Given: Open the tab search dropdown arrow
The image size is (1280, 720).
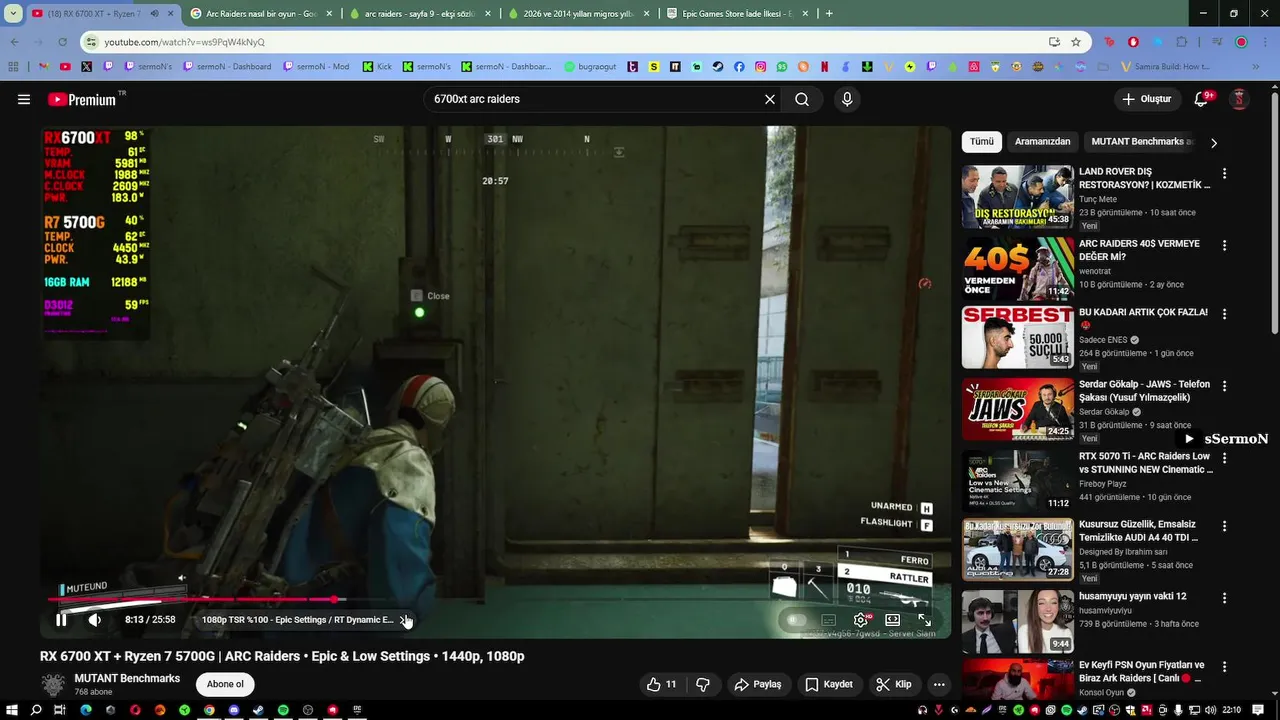Looking at the screenshot, I should pyautogui.click(x=13, y=14).
